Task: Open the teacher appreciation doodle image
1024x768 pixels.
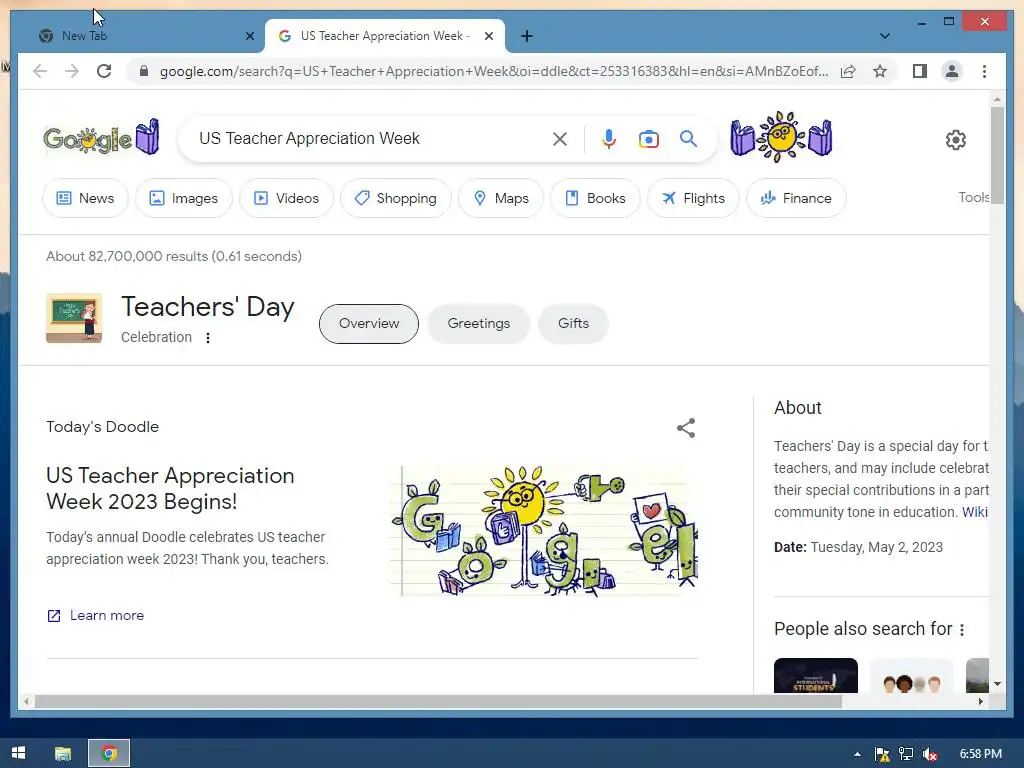Action: (544, 531)
